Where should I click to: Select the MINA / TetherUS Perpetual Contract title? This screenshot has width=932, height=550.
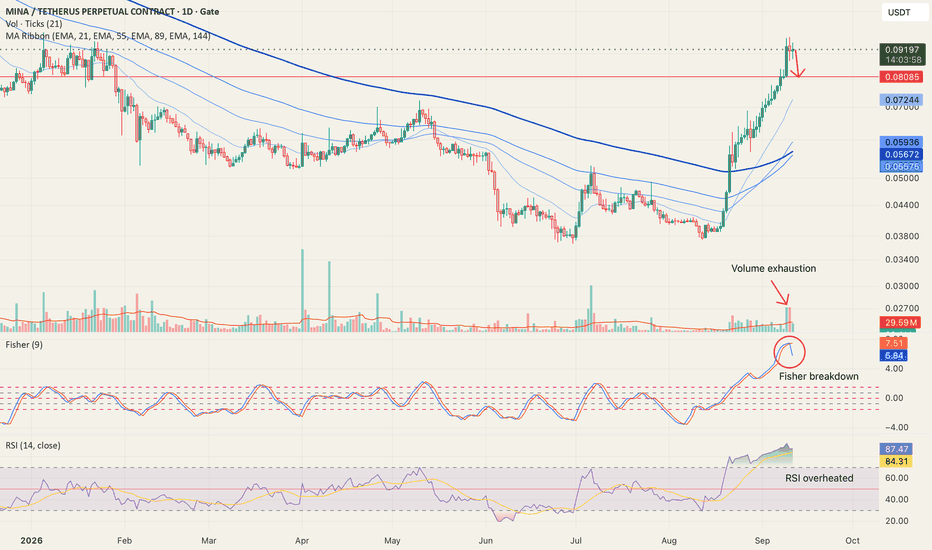tap(112, 11)
